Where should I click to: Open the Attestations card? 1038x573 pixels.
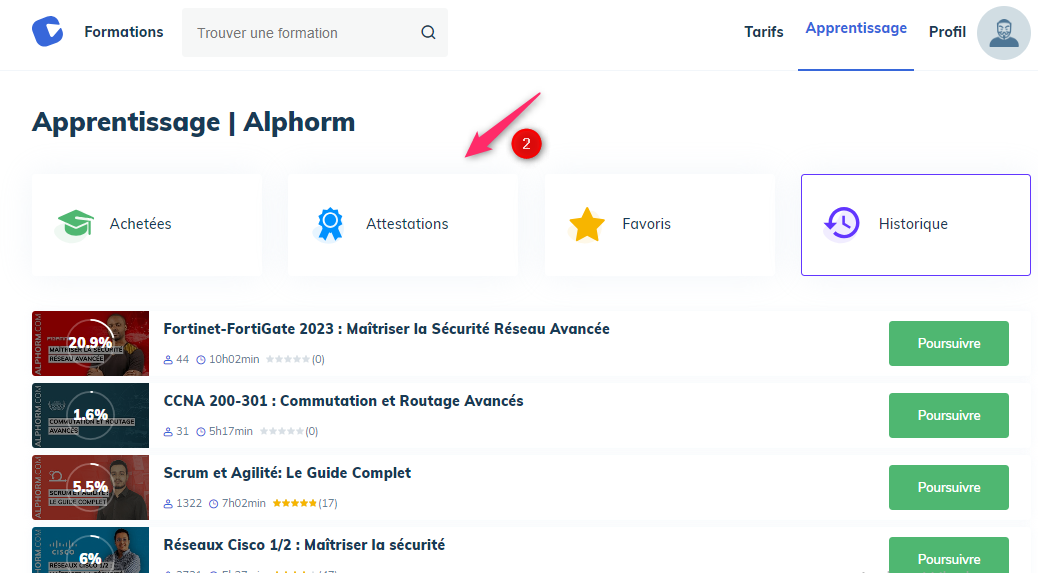coord(403,225)
